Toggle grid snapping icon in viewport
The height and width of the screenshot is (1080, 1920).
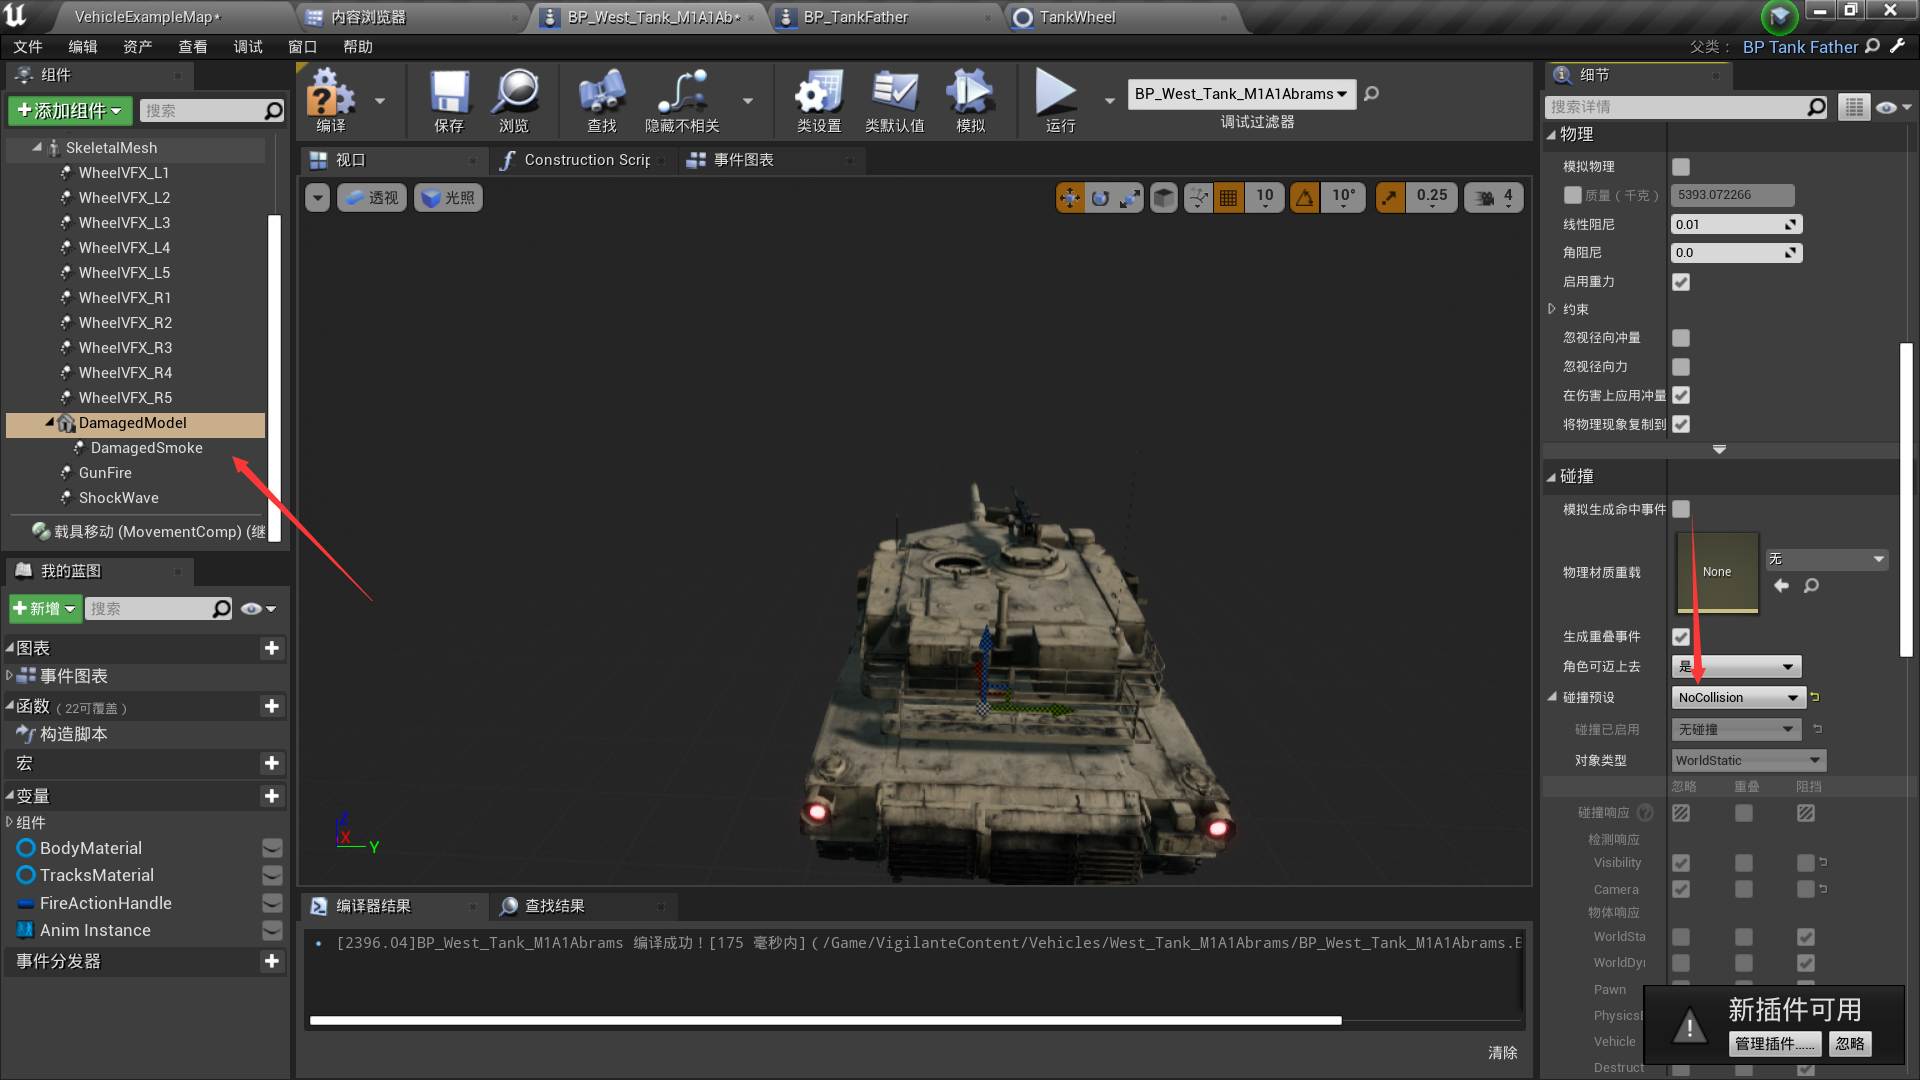1228,198
